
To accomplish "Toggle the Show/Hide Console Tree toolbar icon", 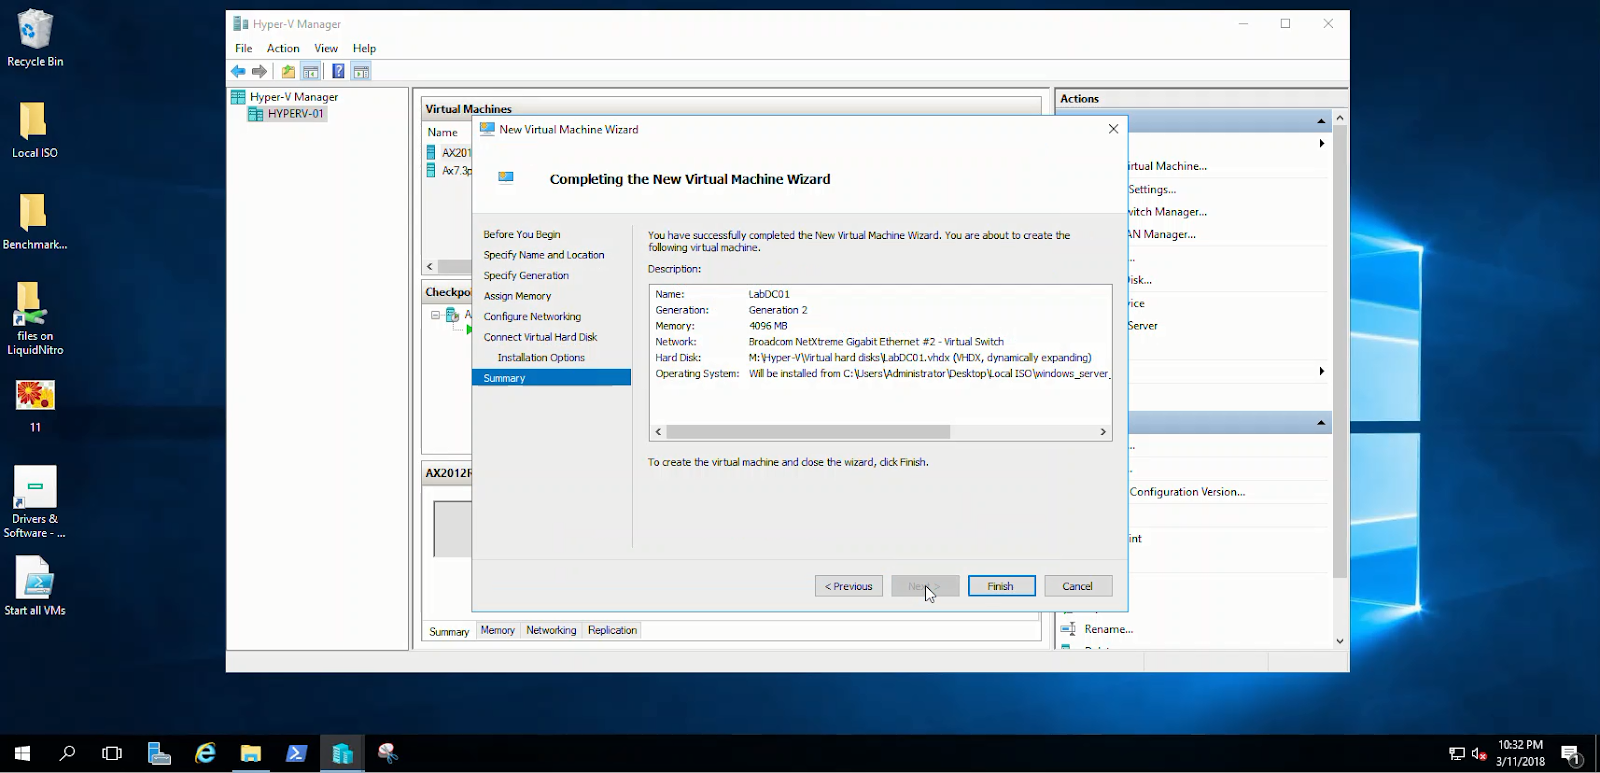I will [311, 71].
